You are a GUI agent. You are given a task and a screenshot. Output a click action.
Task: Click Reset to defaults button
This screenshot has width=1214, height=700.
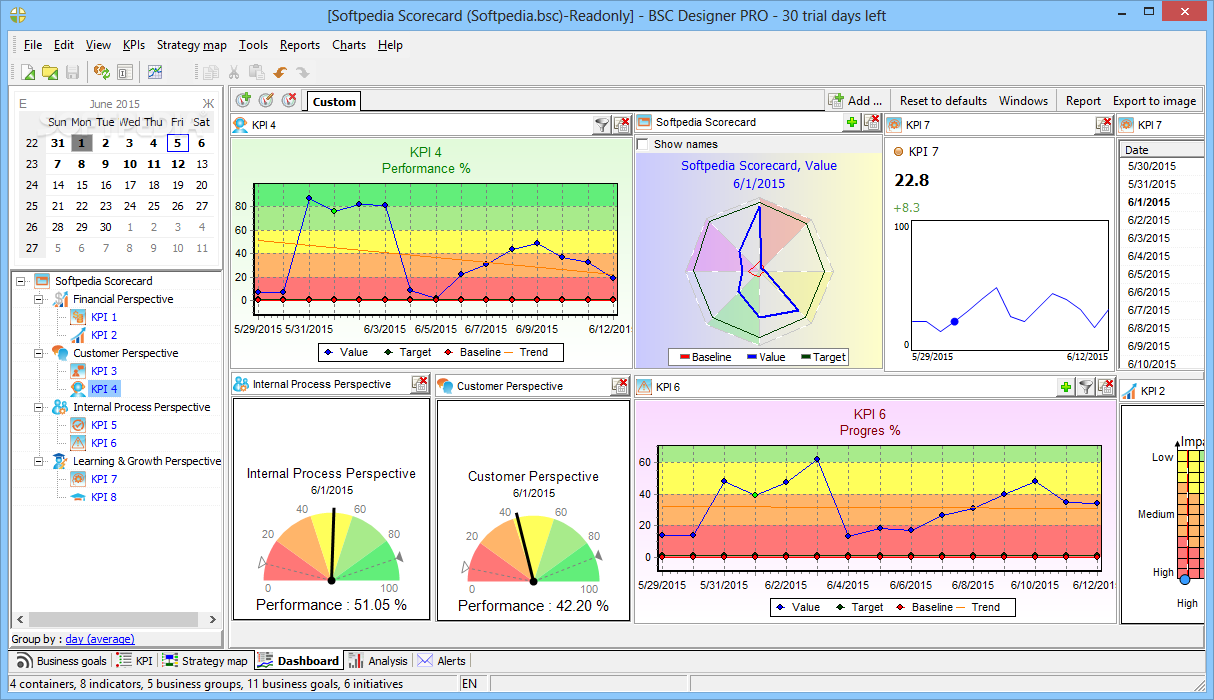pos(943,100)
